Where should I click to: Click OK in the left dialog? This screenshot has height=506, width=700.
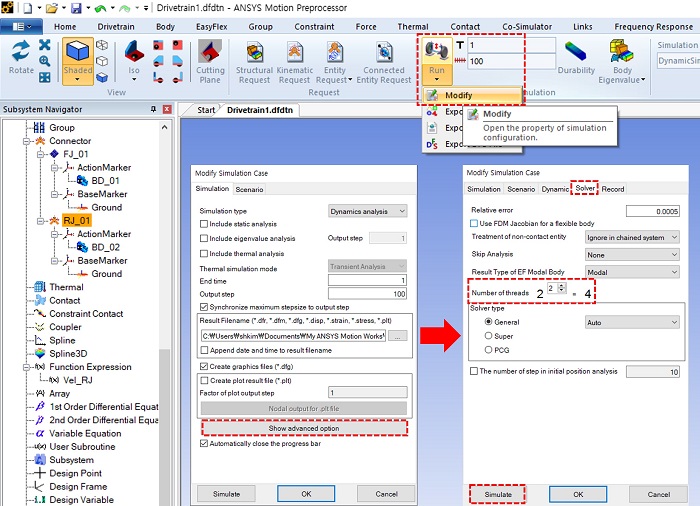click(x=306, y=494)
